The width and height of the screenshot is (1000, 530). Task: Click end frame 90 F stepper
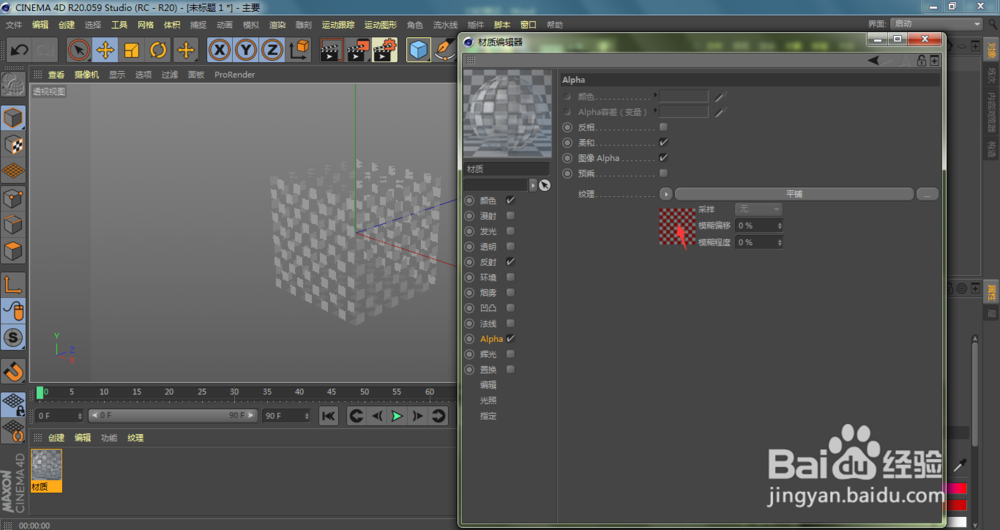[307, 416]
